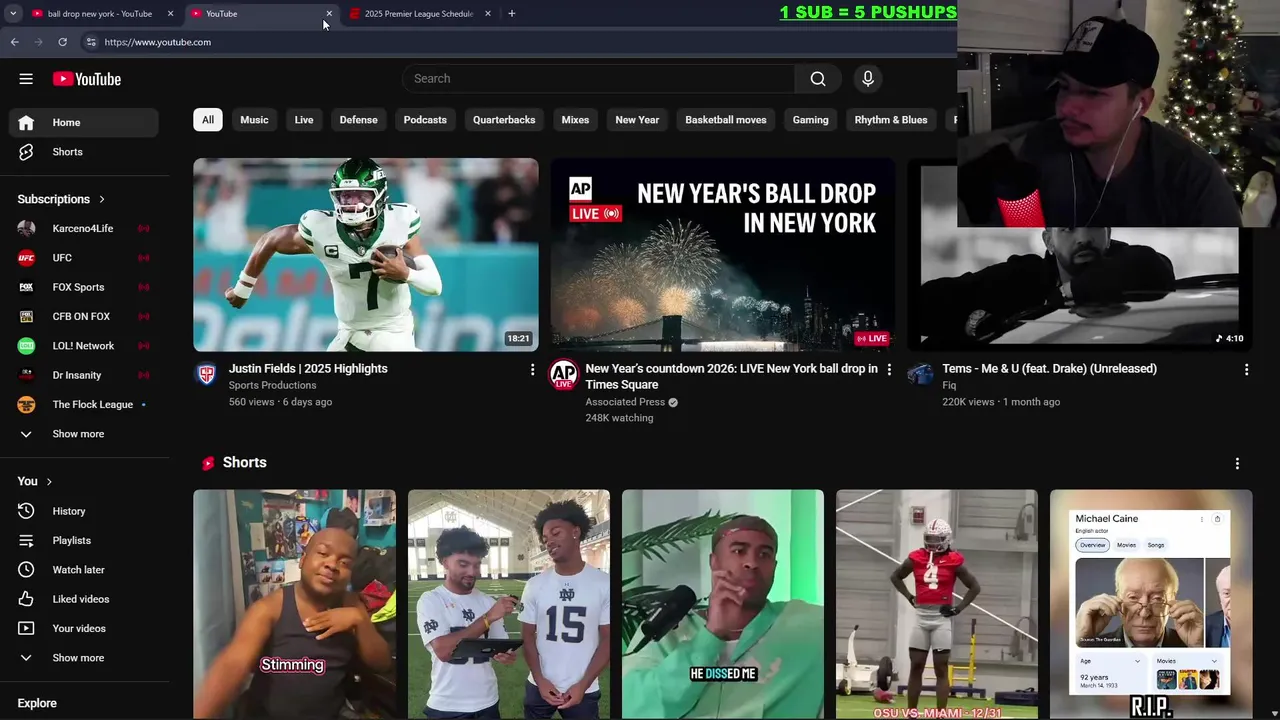Open the HE DISSED ME short
Viewport: 1280px width, 720px height.
[x=723, y=604]
